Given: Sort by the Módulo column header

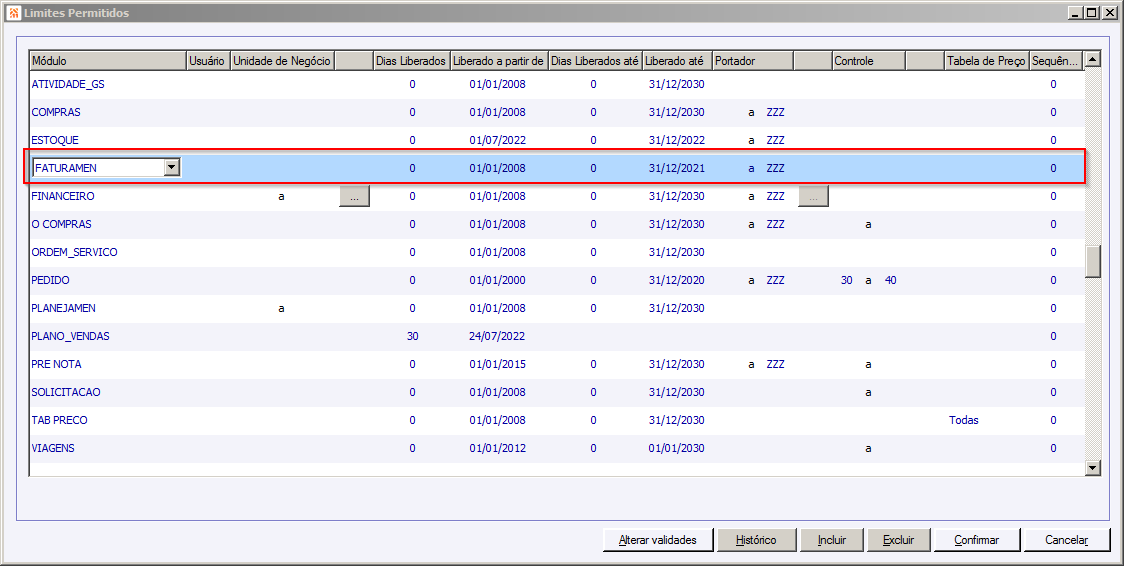Looking at the screenshot, I should (108, 61).
